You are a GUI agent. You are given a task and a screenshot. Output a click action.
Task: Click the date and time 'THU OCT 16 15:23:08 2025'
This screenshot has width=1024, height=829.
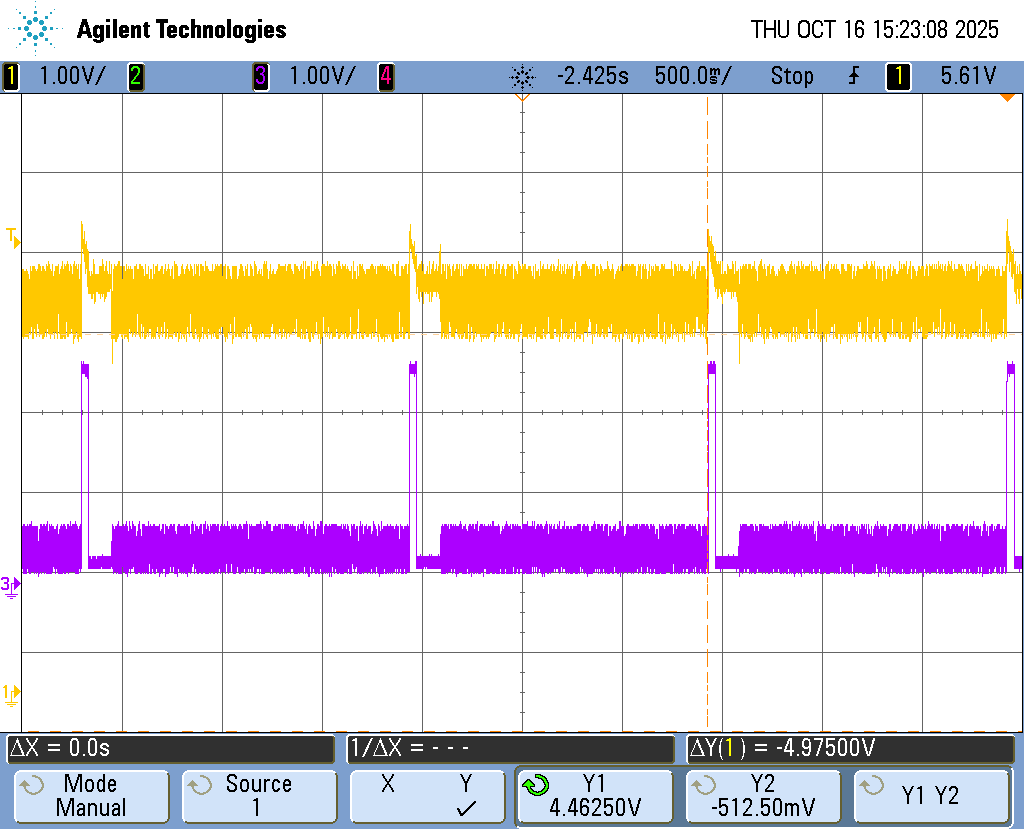tap(874, 29)
